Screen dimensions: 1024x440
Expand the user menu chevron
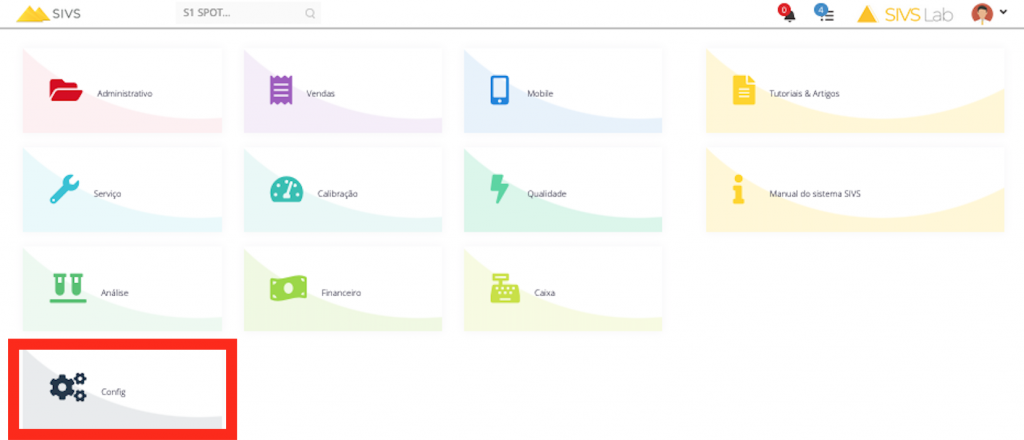(x=1003, y=12)
